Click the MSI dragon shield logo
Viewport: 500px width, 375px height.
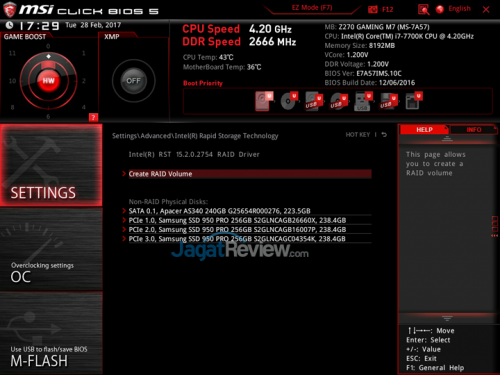click(x=9, y=9)
